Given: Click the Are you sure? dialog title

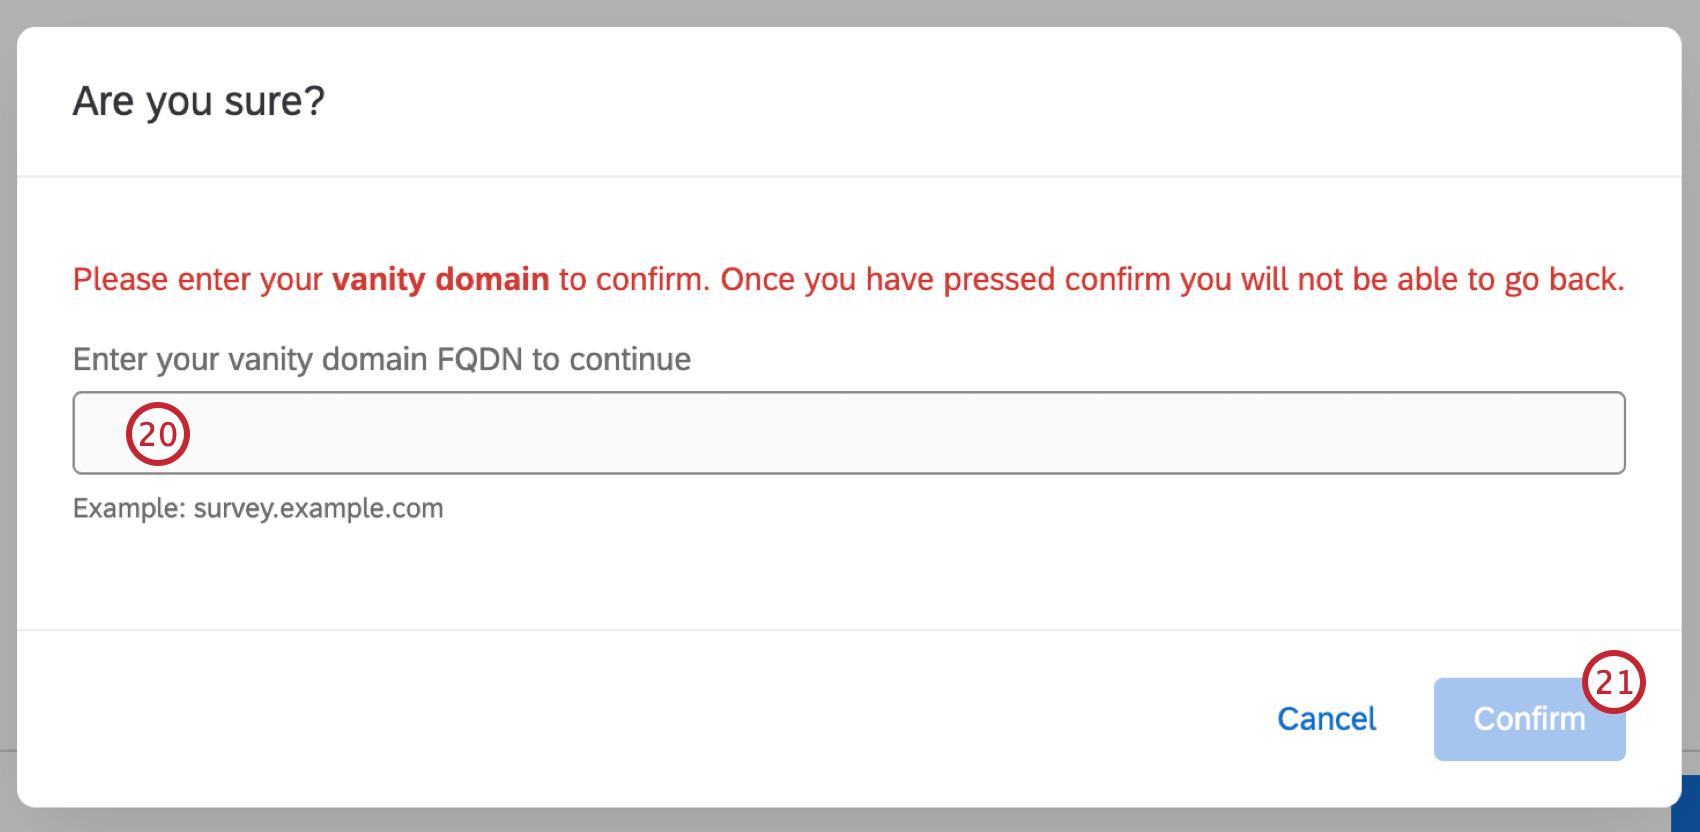Looking at the screenshot, I should (x=198, y=100).
